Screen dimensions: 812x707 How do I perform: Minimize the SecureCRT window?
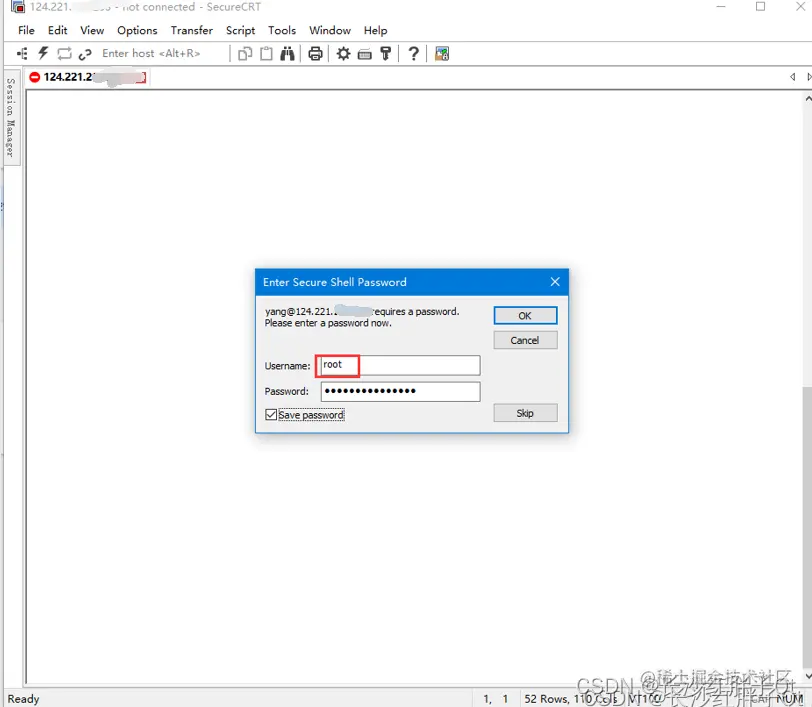pos(721,7)
